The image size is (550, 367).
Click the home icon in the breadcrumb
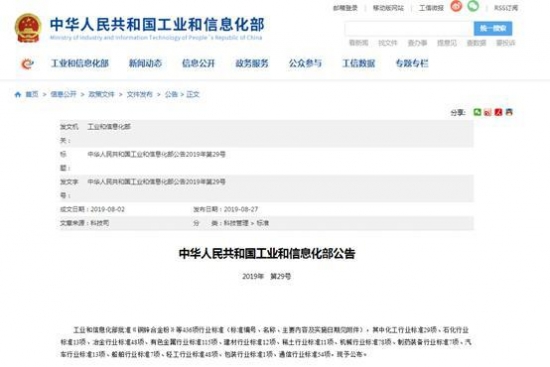pyautogui.click(x=18, y=94)
